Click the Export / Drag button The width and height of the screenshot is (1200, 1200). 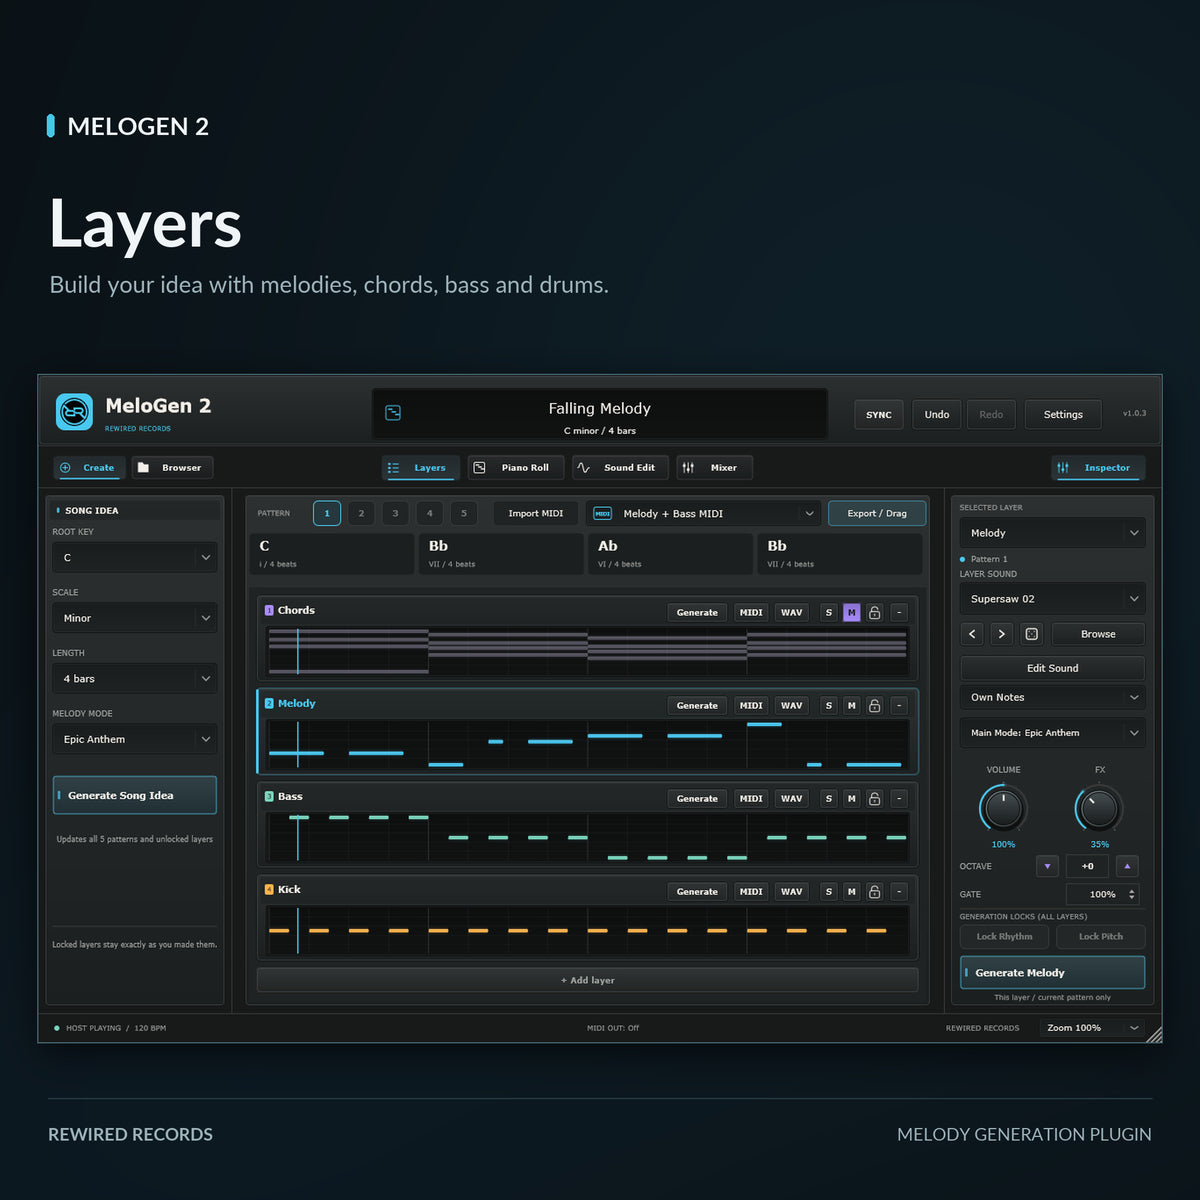(x=877, y=513)
